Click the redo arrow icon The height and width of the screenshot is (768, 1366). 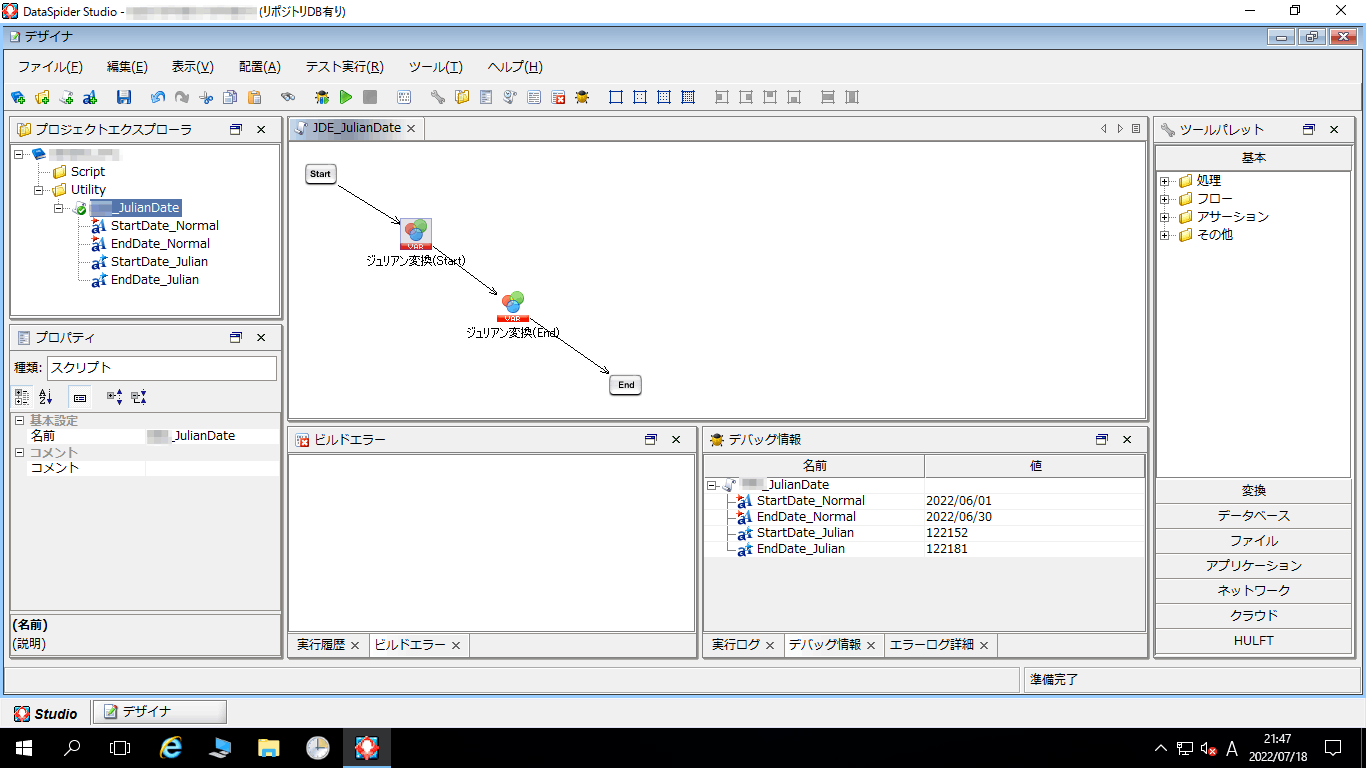[182, 97]
